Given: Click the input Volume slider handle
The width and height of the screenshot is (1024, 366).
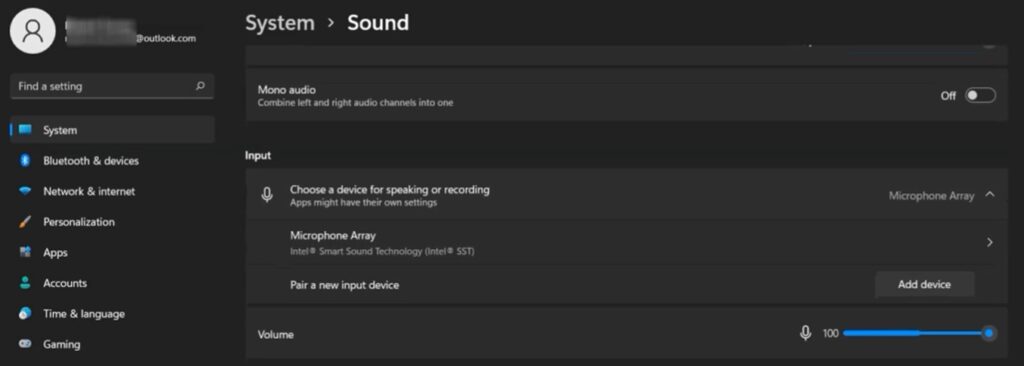Looking at the screenshot, I should 989,333.
